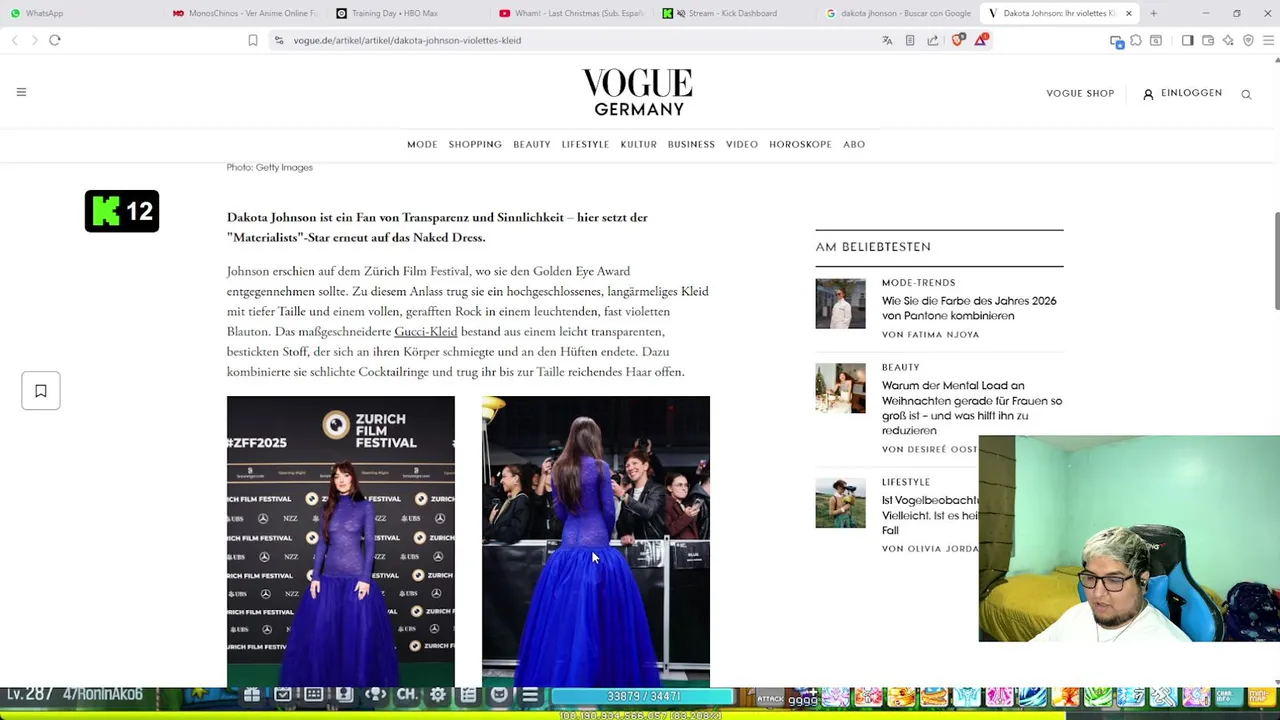The image size is (1280, 720).
Task: Click the EINLOGGEN login link
Action: coord(1191,93)
